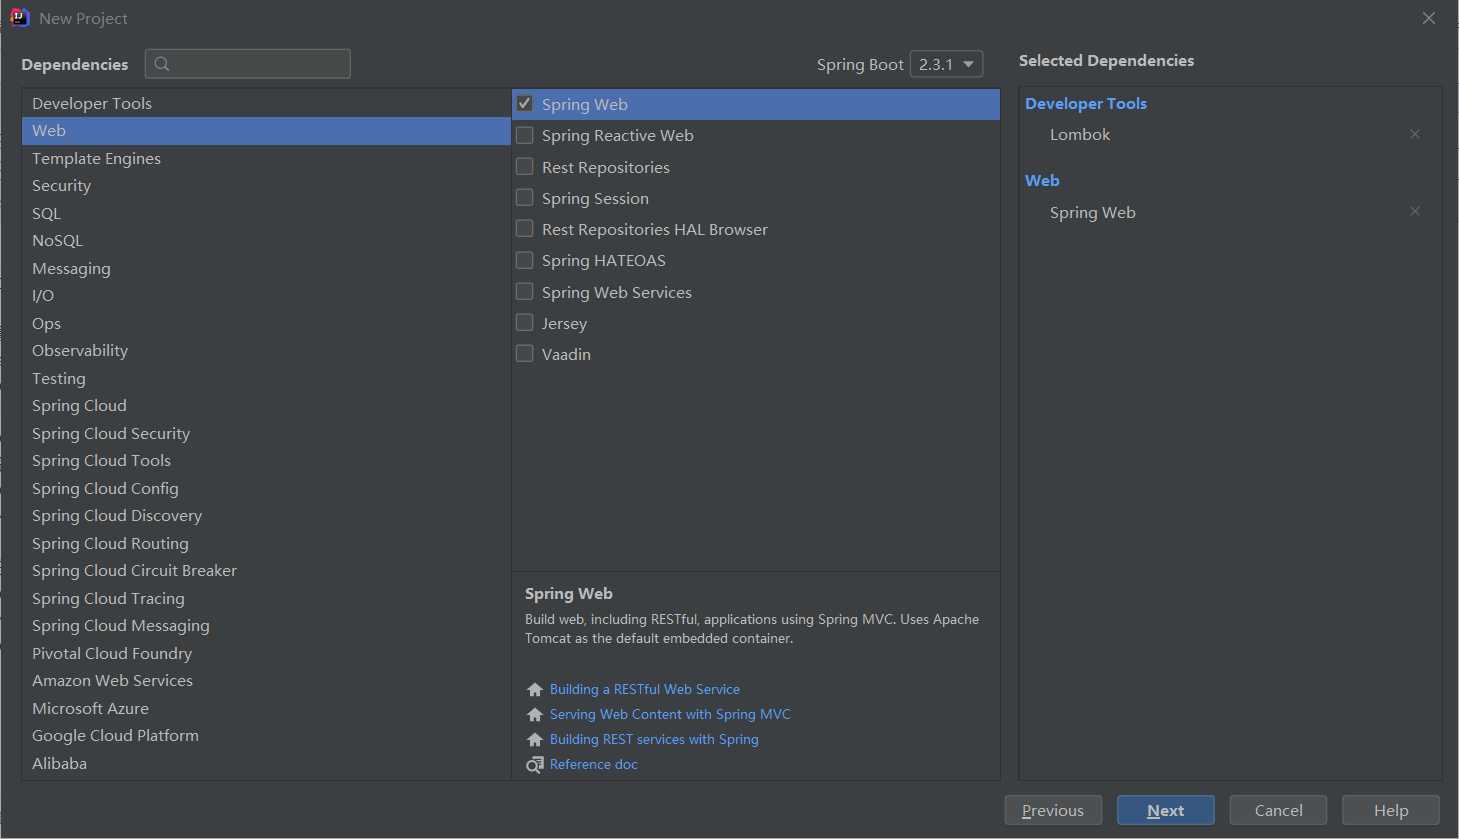Open the Ops category
Image resolution: width=1459 pixels, height=839 pixels.
[x=266, y=323]
